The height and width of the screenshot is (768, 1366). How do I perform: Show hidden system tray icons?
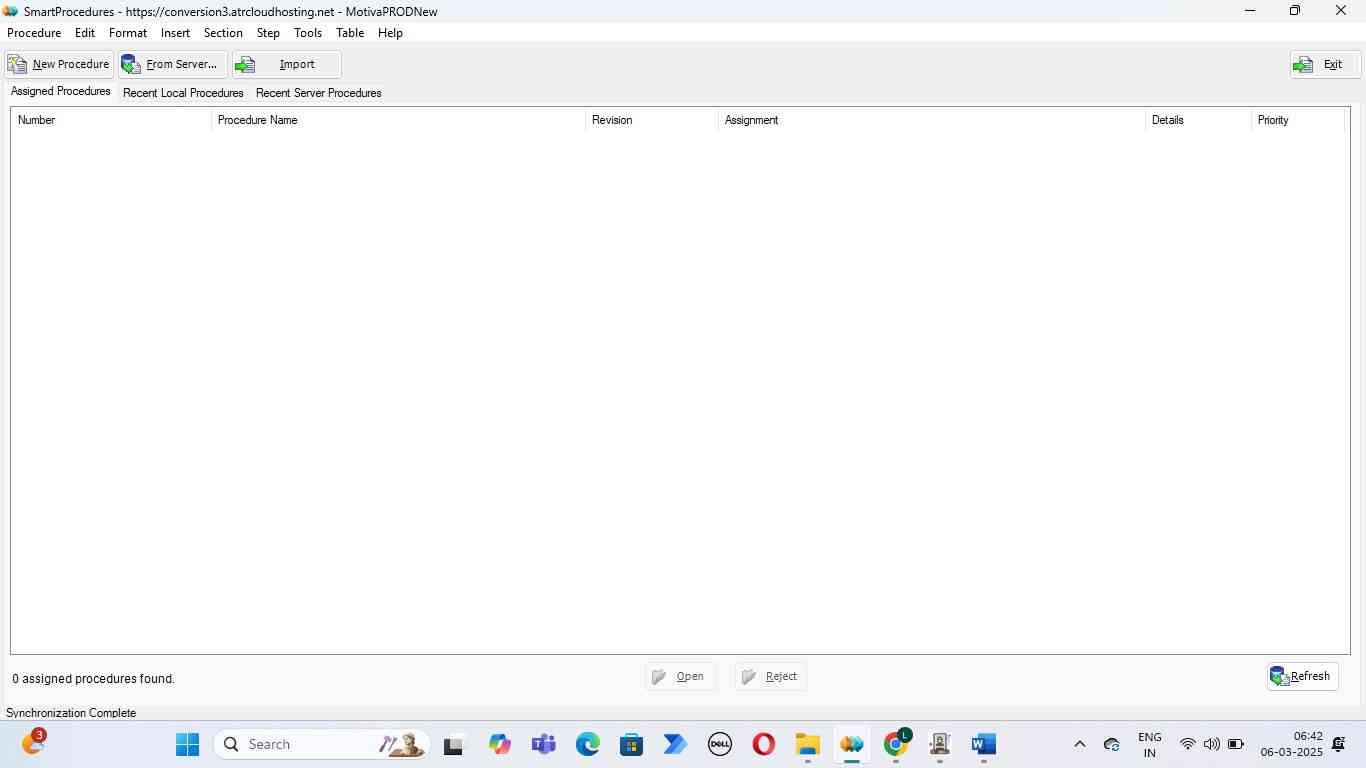(x=1079, y=744)
